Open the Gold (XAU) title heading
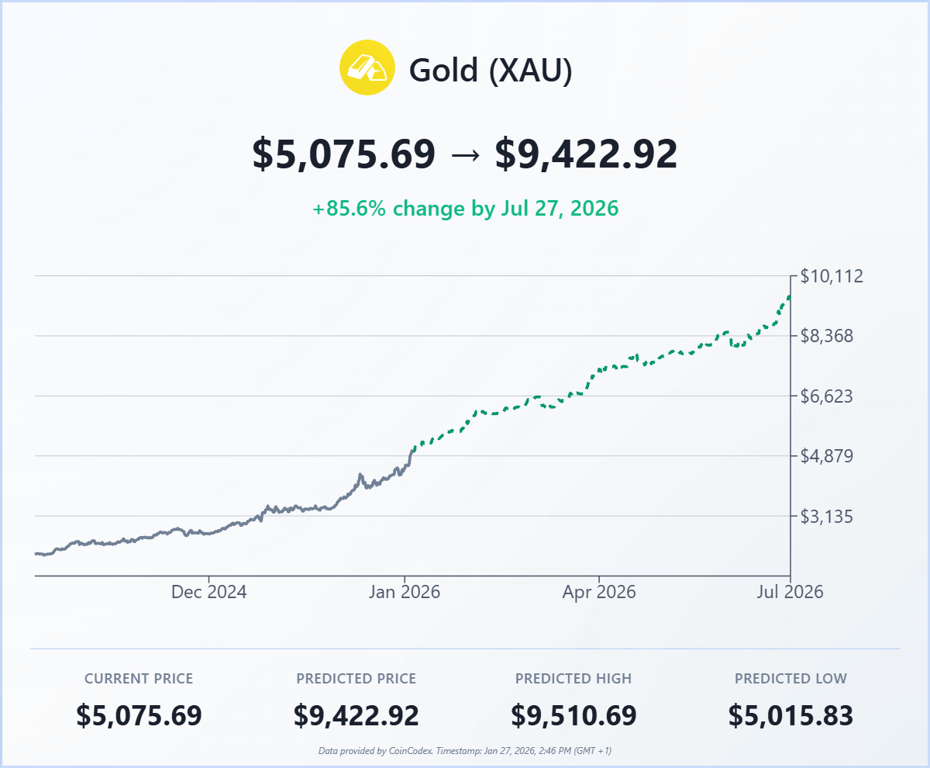This screenshot has height=768, width=930. (489, 70)
